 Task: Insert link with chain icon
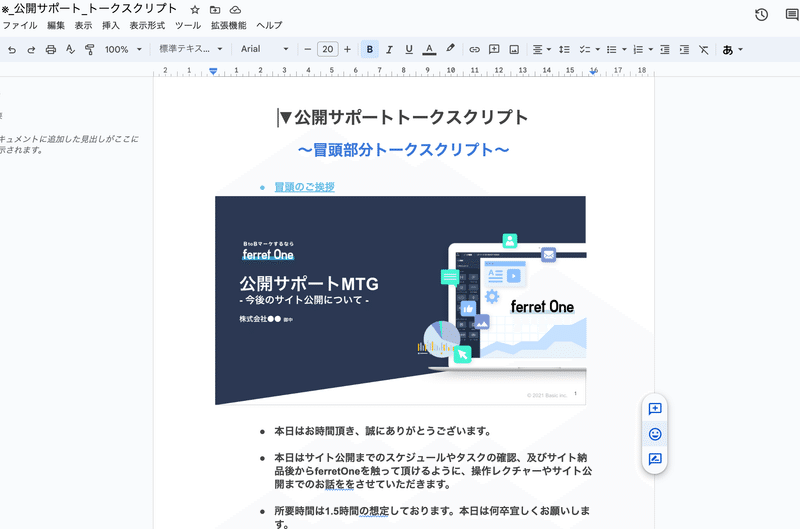coord(474,49)
